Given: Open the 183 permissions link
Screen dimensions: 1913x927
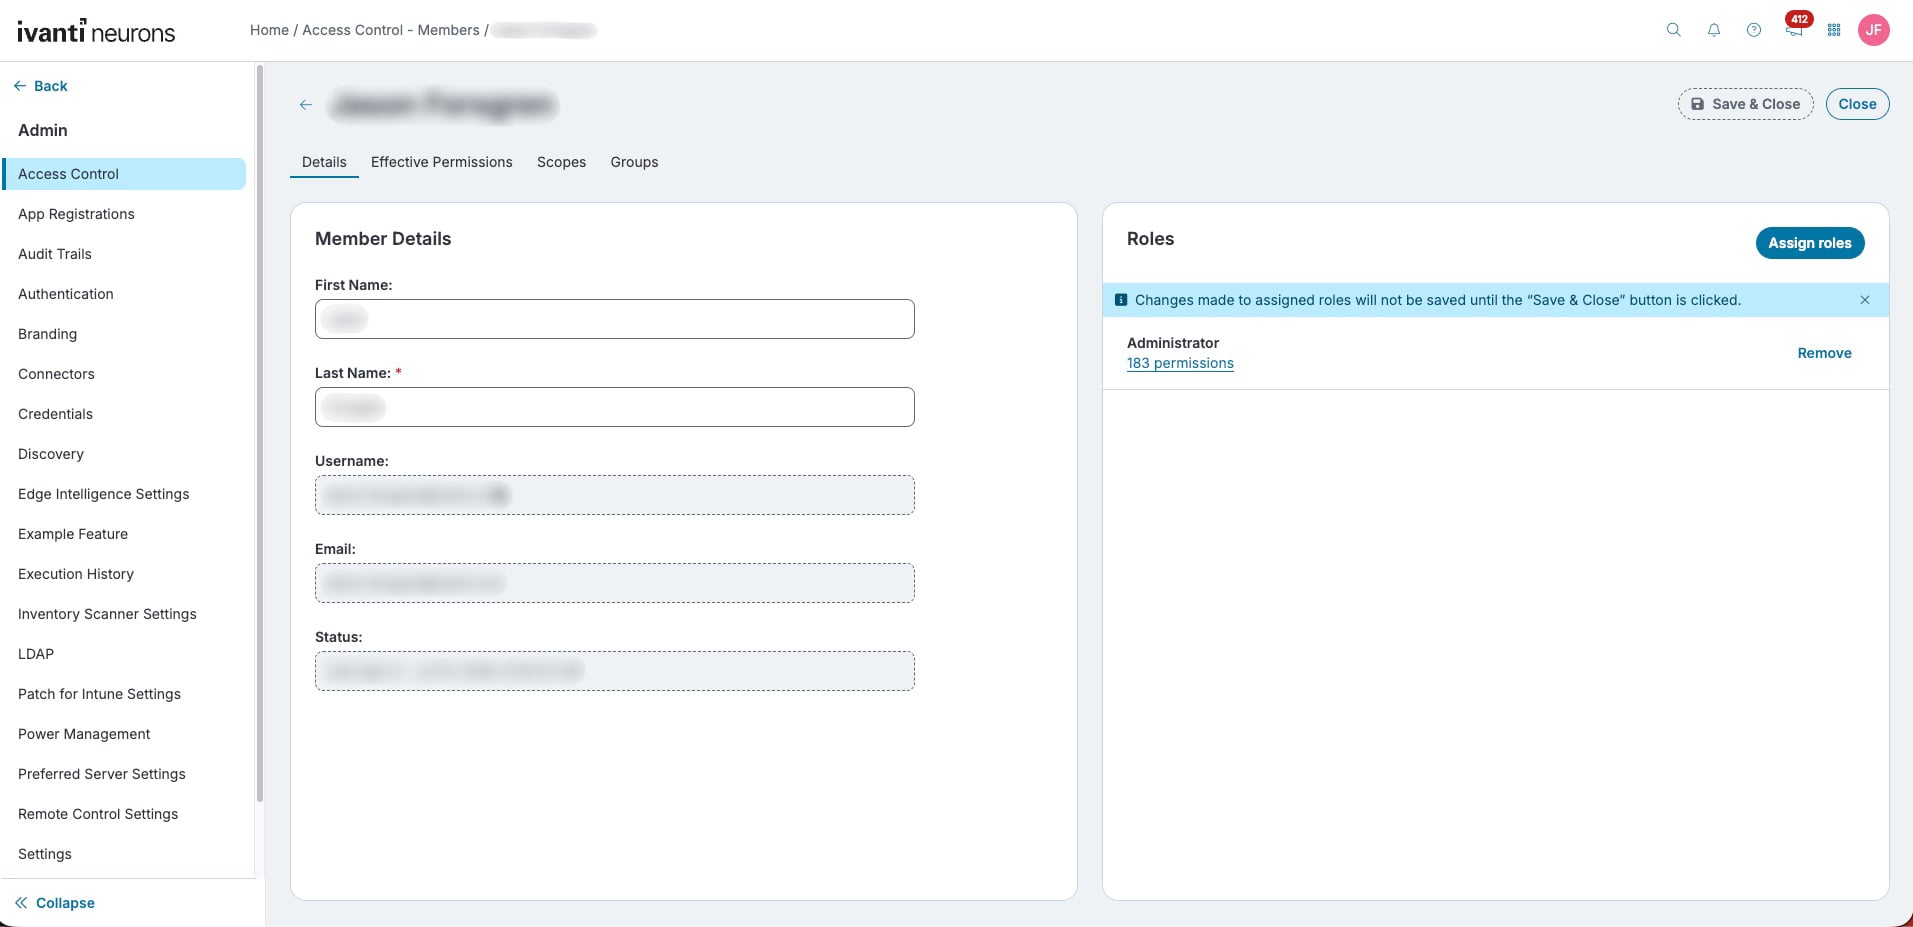Looking at the screenshot, I should click(1180, 363).
